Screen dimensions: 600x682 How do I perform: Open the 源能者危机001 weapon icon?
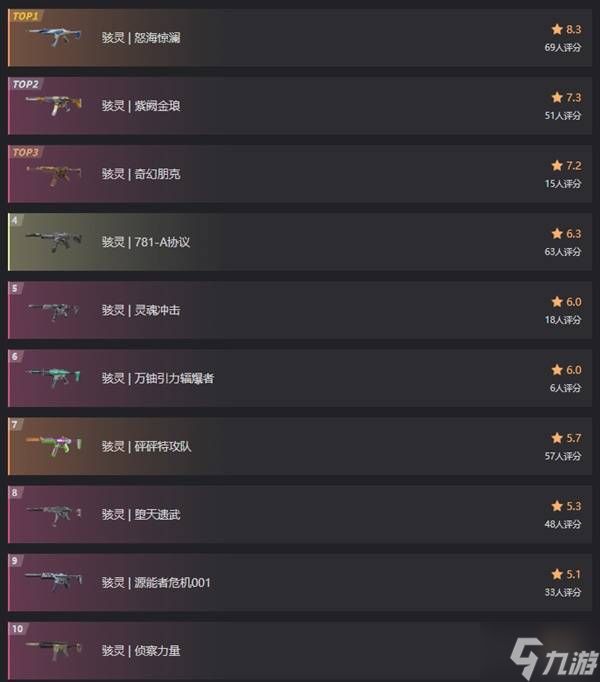[54, 581]
